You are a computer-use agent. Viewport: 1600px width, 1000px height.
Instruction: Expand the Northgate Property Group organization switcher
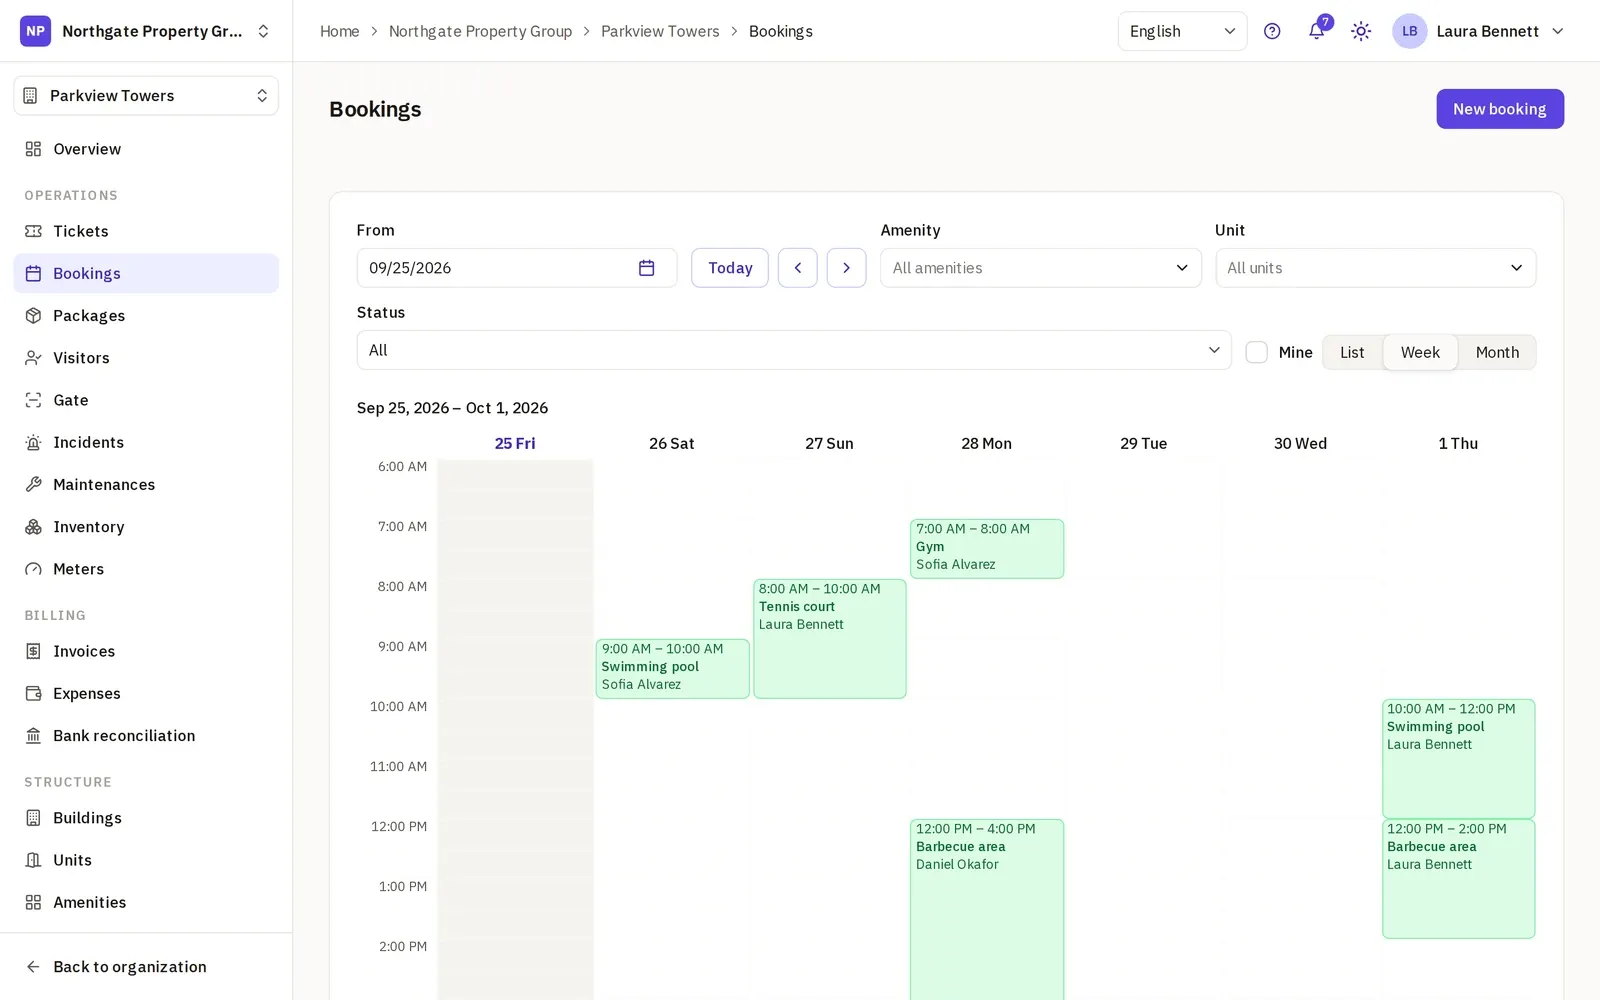click(146, 31)
